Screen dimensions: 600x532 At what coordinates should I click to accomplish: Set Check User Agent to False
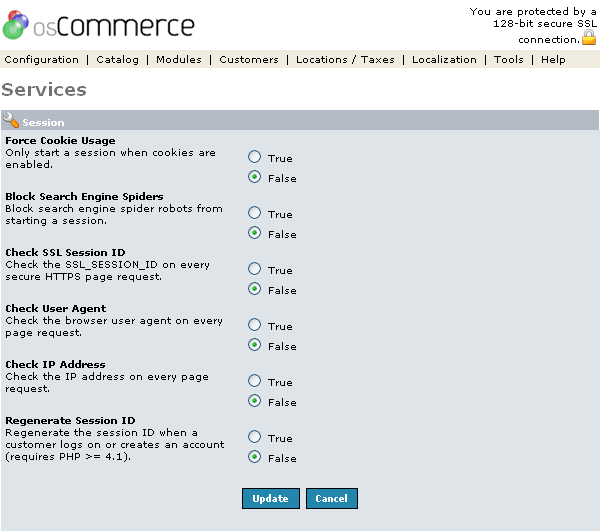(254, 345)
